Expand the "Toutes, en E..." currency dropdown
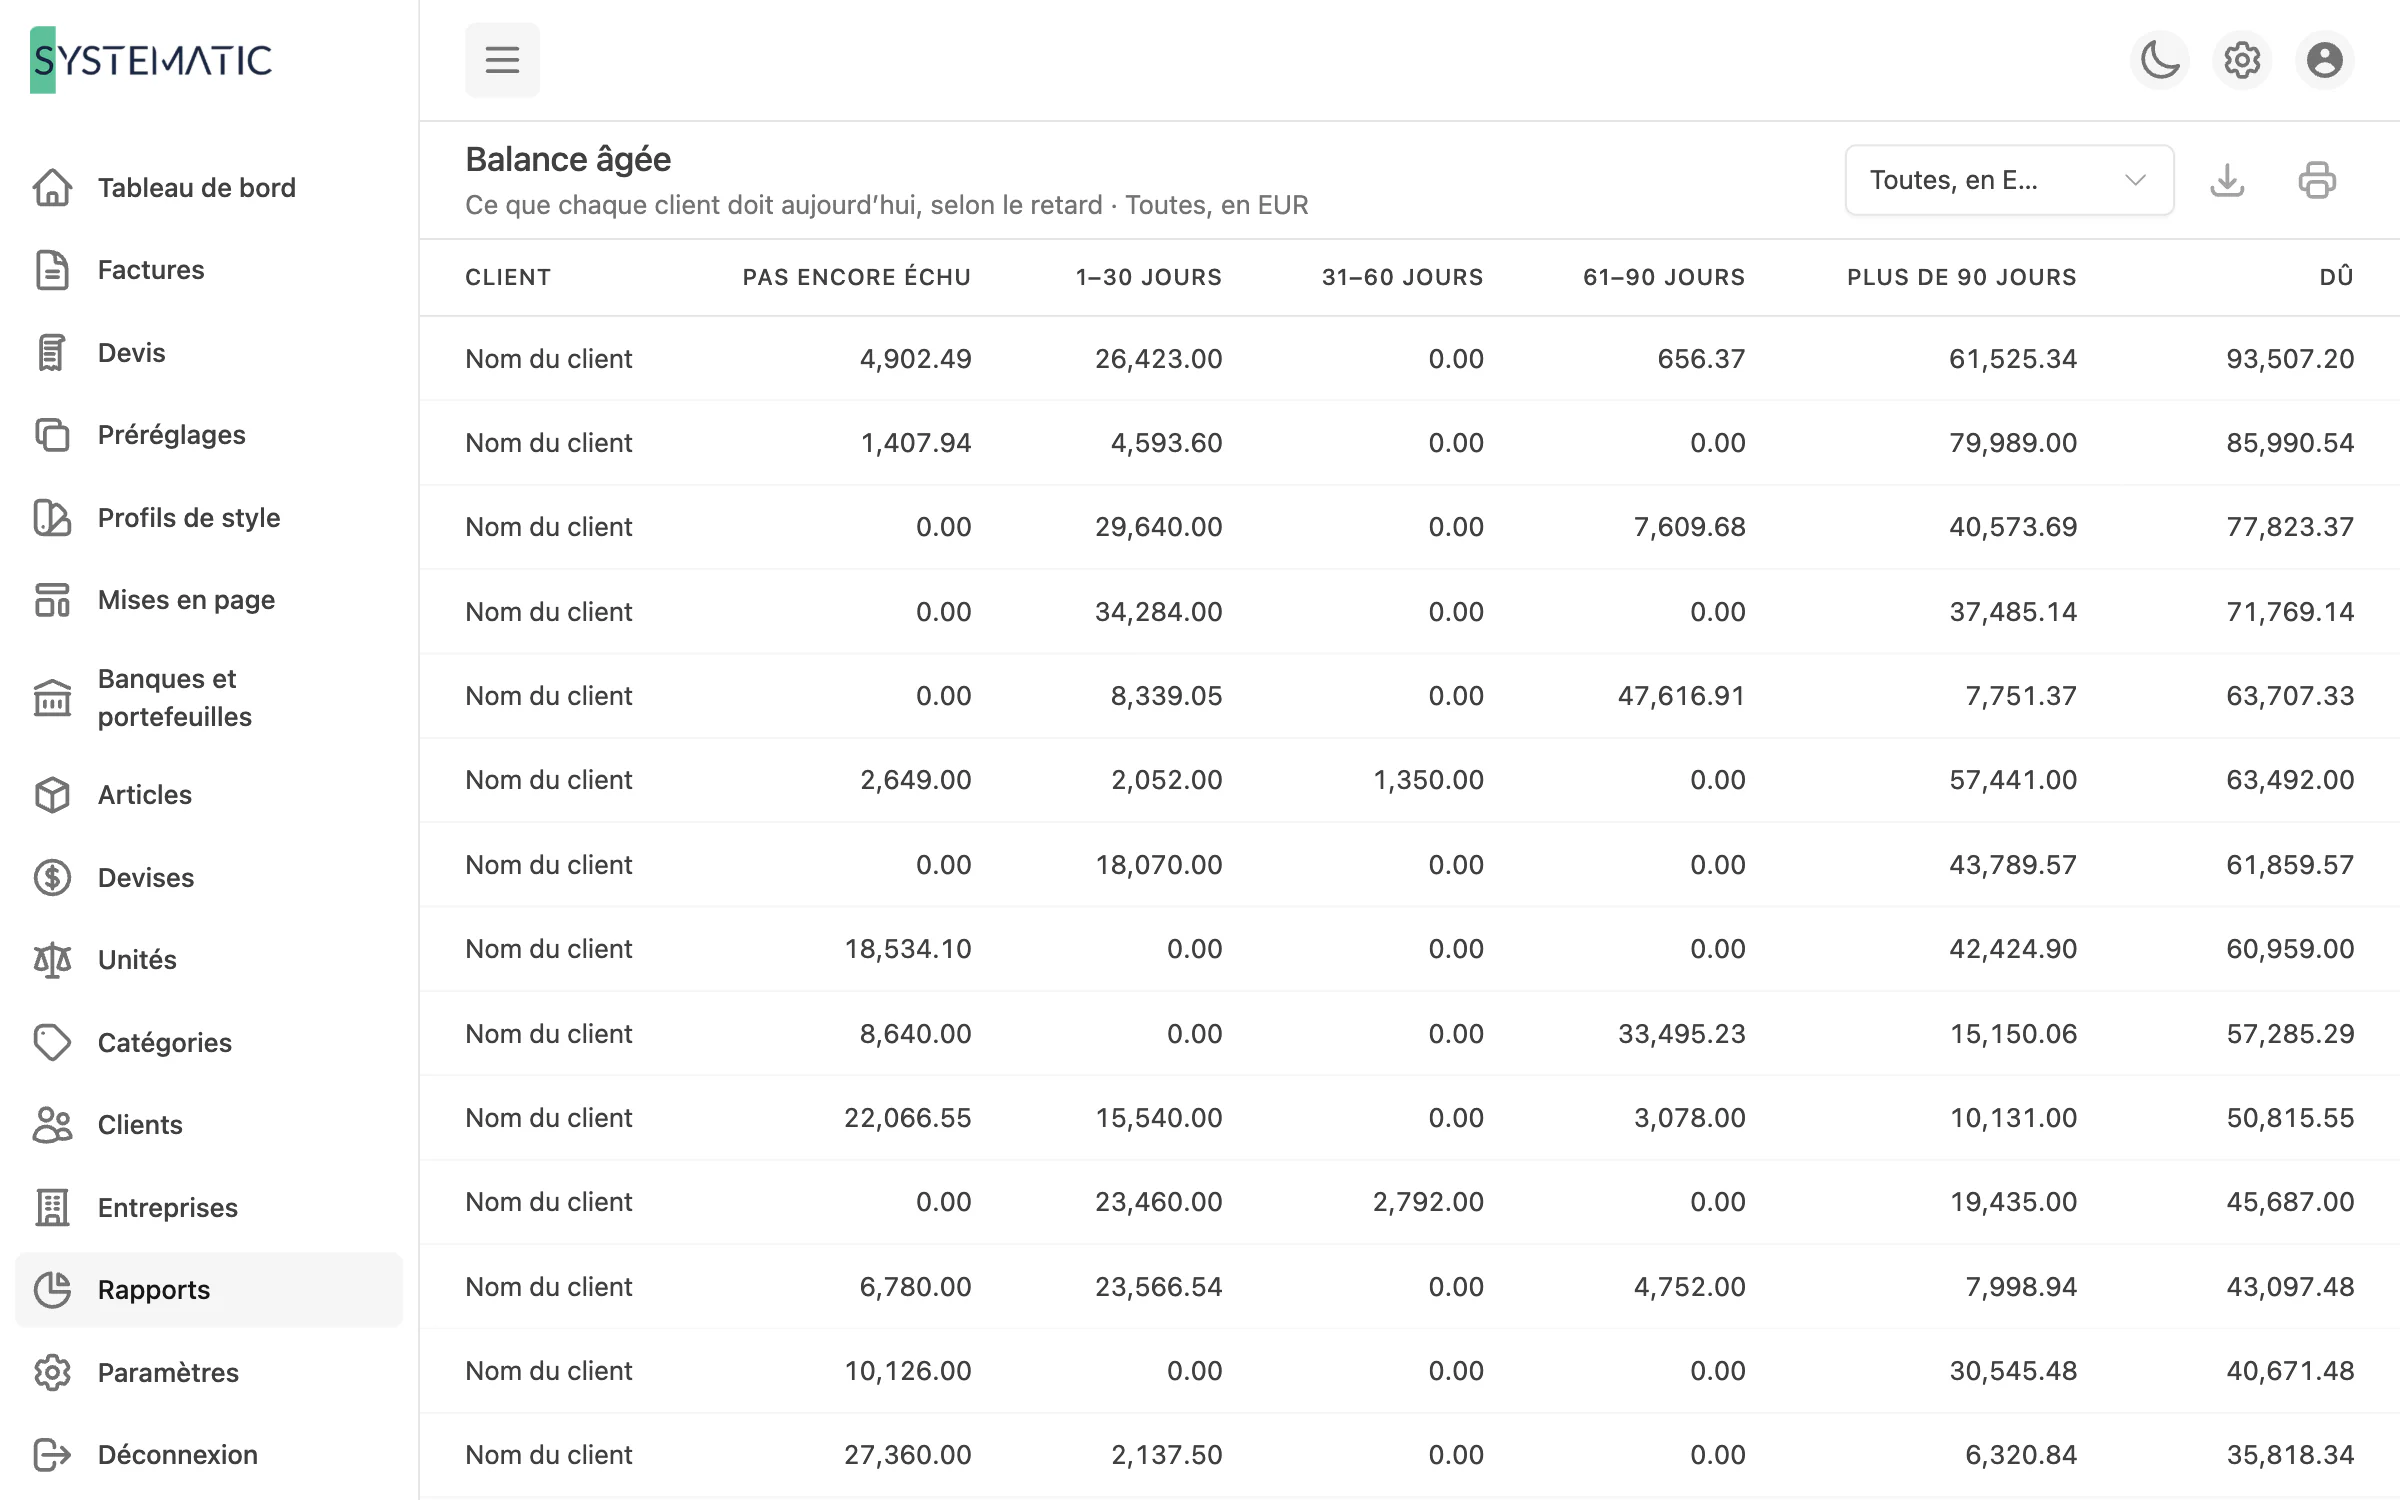This screenshot has height=1500, width=2400. (x=2009, y=180)
